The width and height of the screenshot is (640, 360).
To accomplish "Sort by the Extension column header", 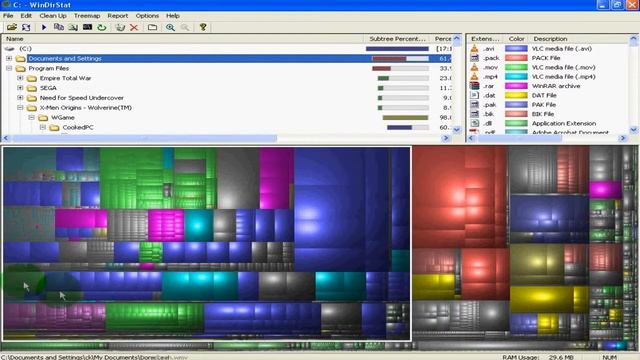I will [x=485, y=39].
